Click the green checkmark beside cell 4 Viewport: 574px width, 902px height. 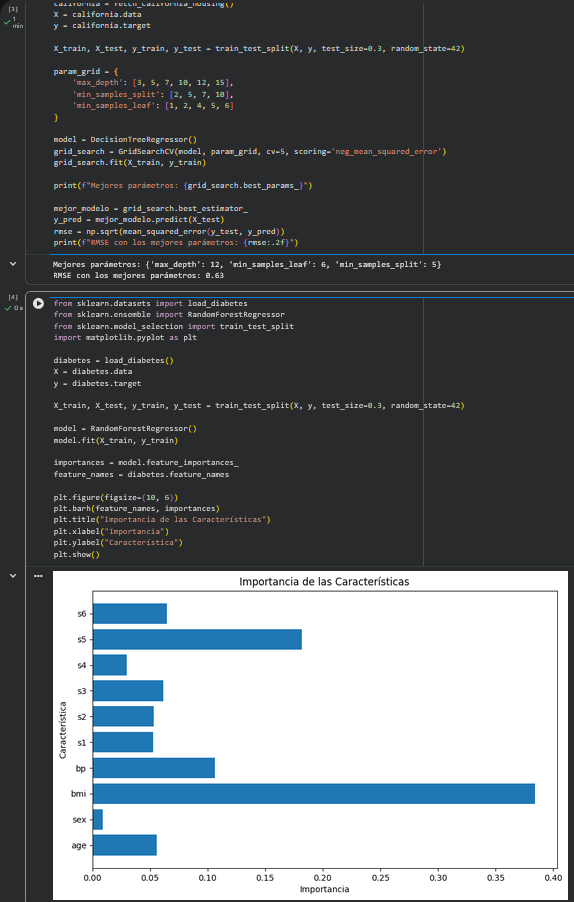(x=8, y=308)
